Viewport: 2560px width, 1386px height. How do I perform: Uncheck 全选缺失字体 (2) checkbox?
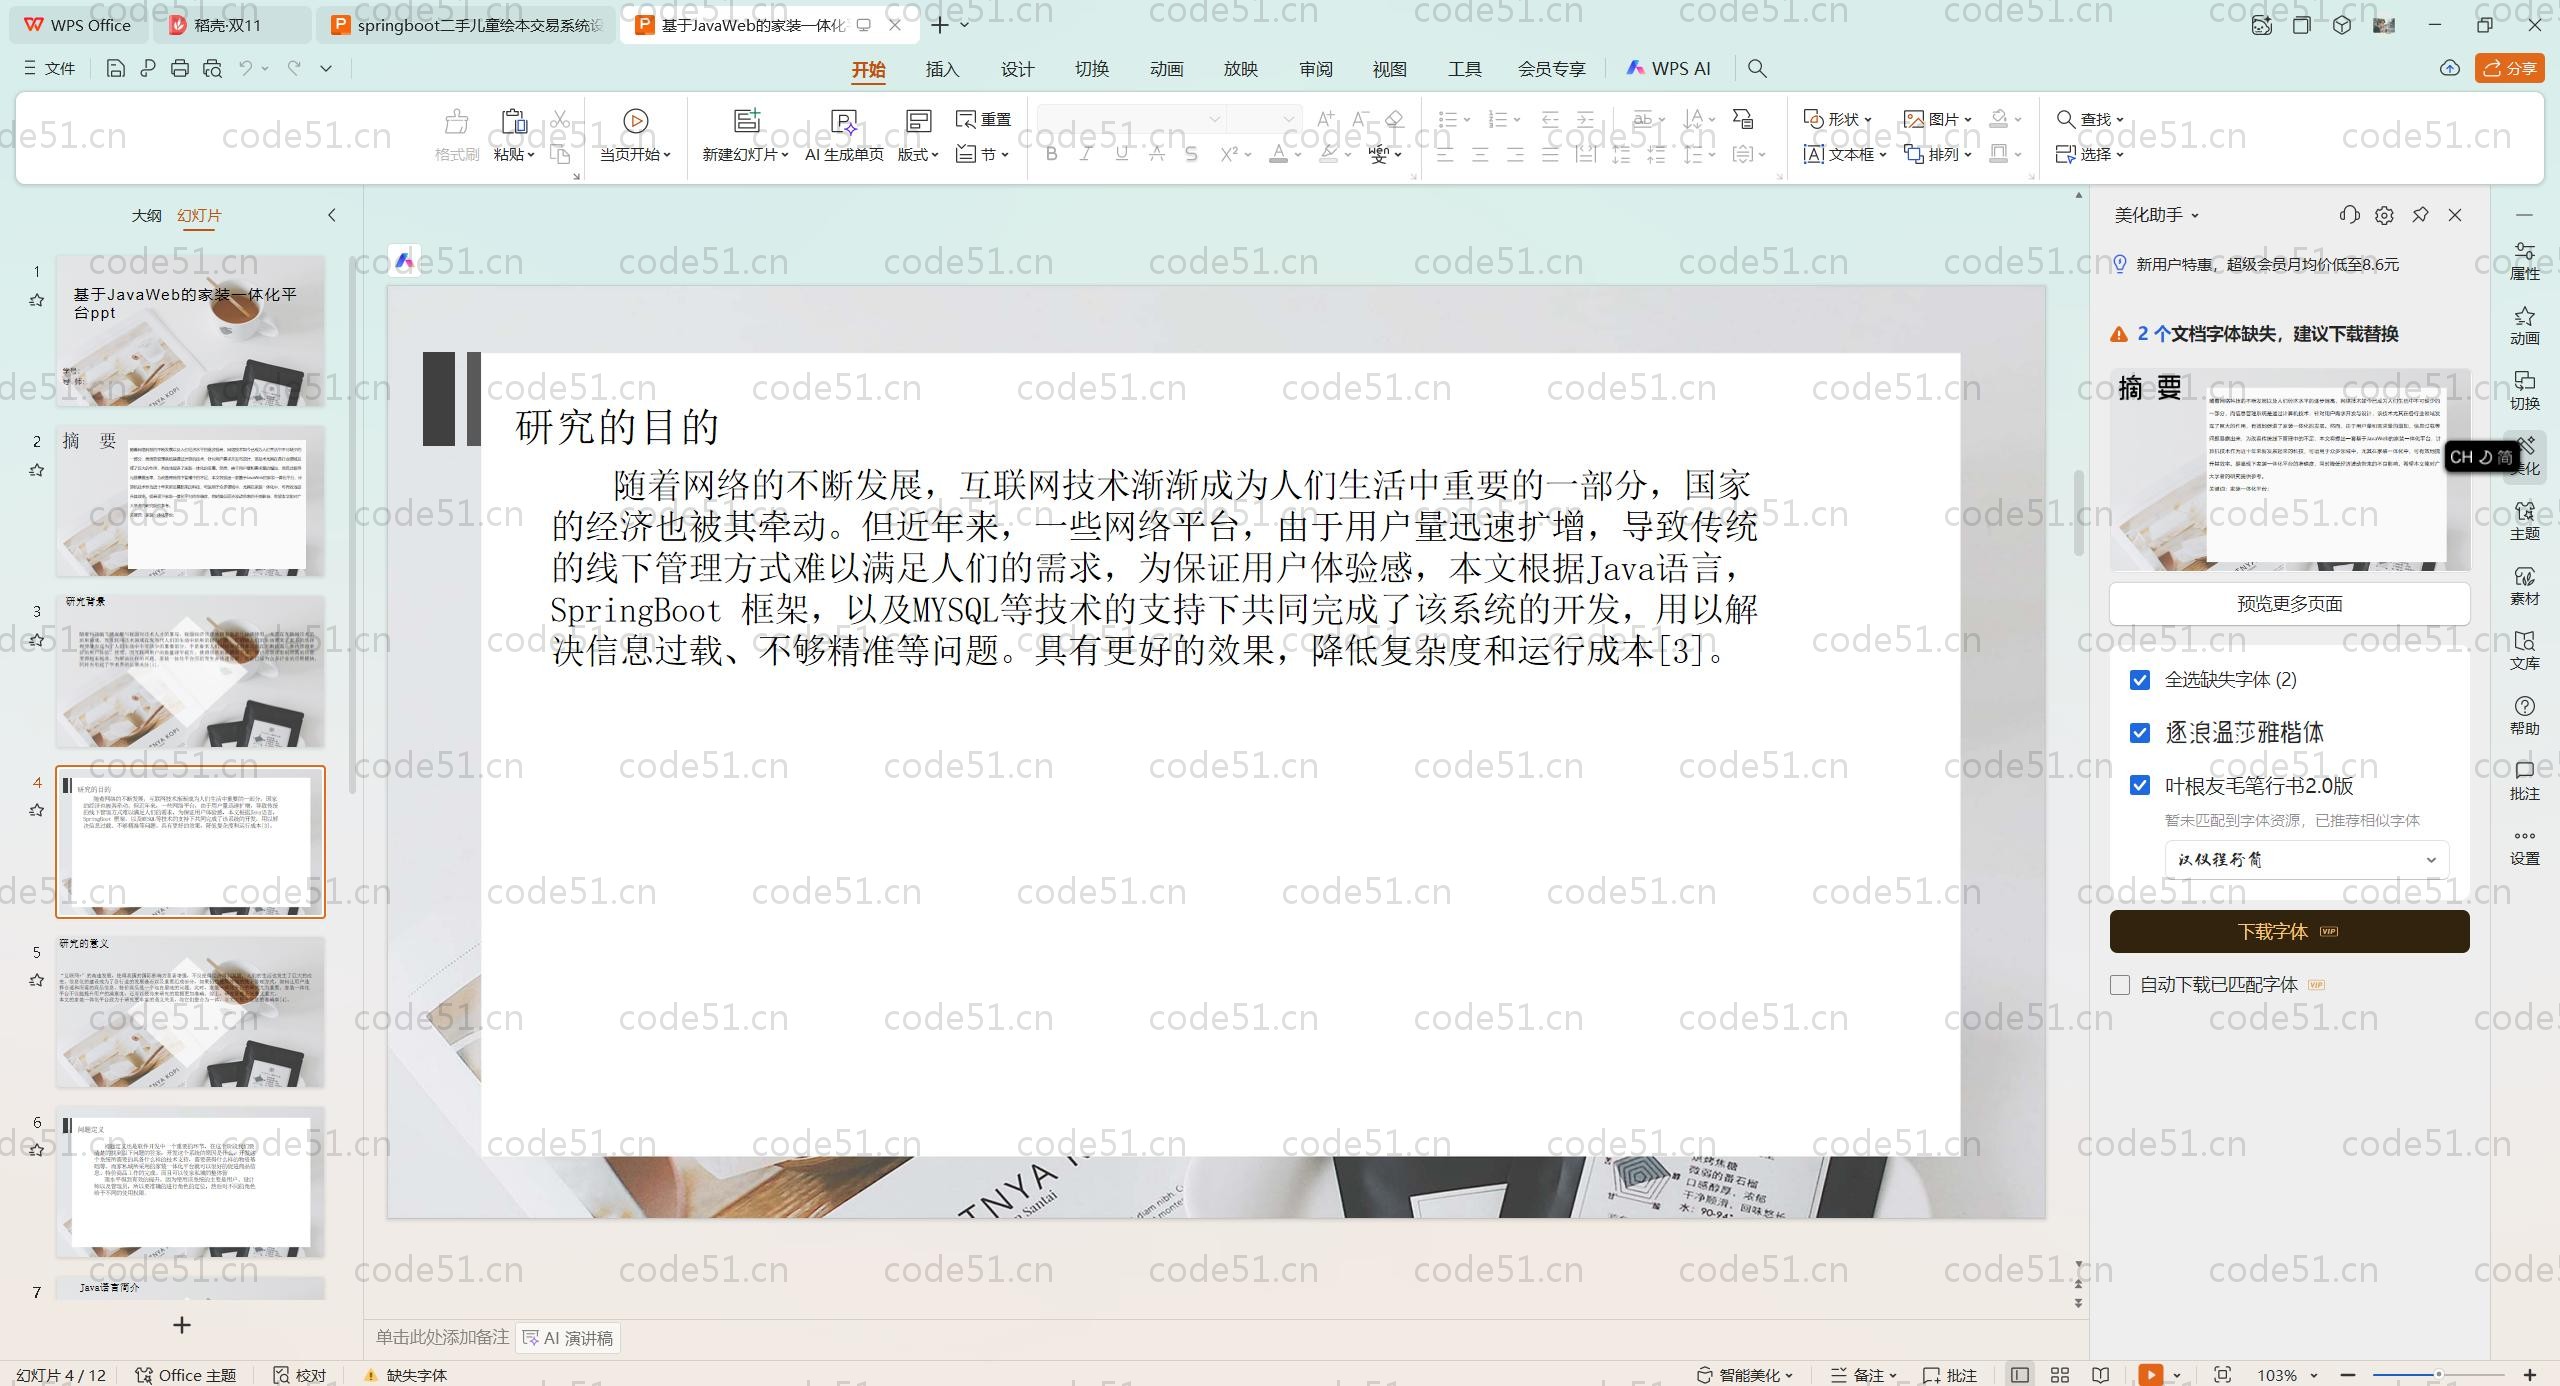click(2140, 680)
